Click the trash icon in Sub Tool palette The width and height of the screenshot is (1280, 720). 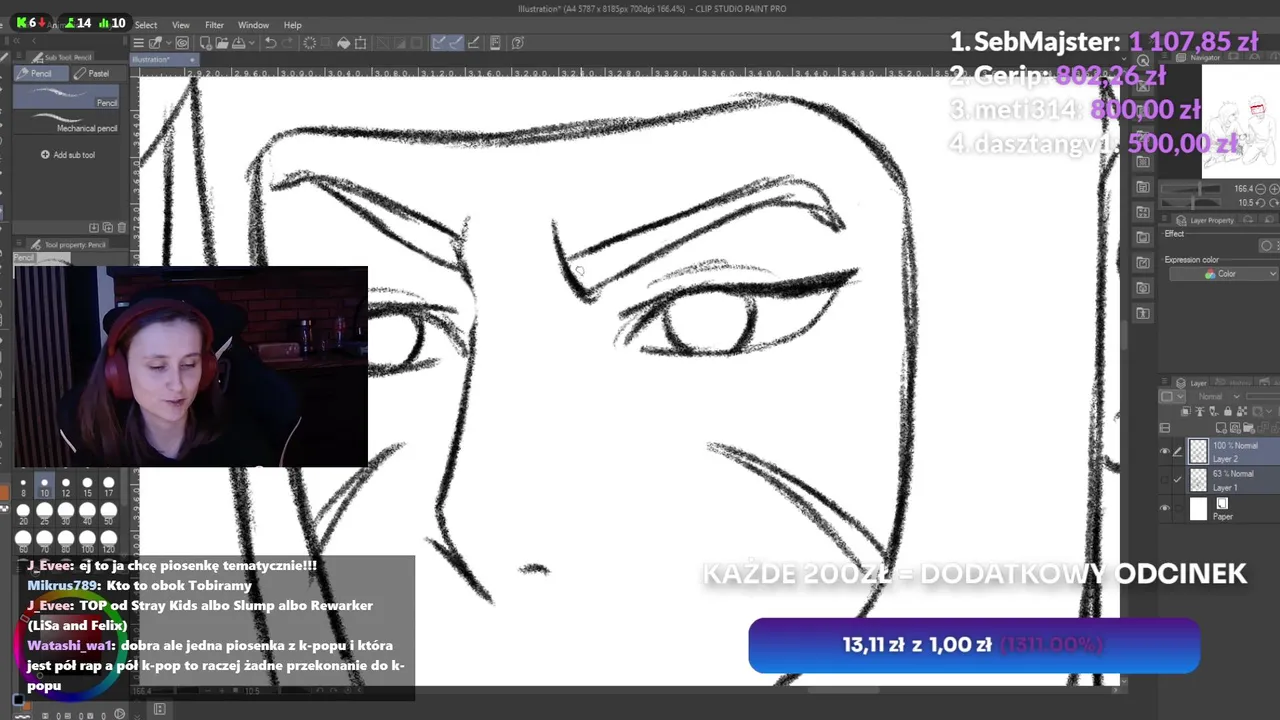[121, 227]
